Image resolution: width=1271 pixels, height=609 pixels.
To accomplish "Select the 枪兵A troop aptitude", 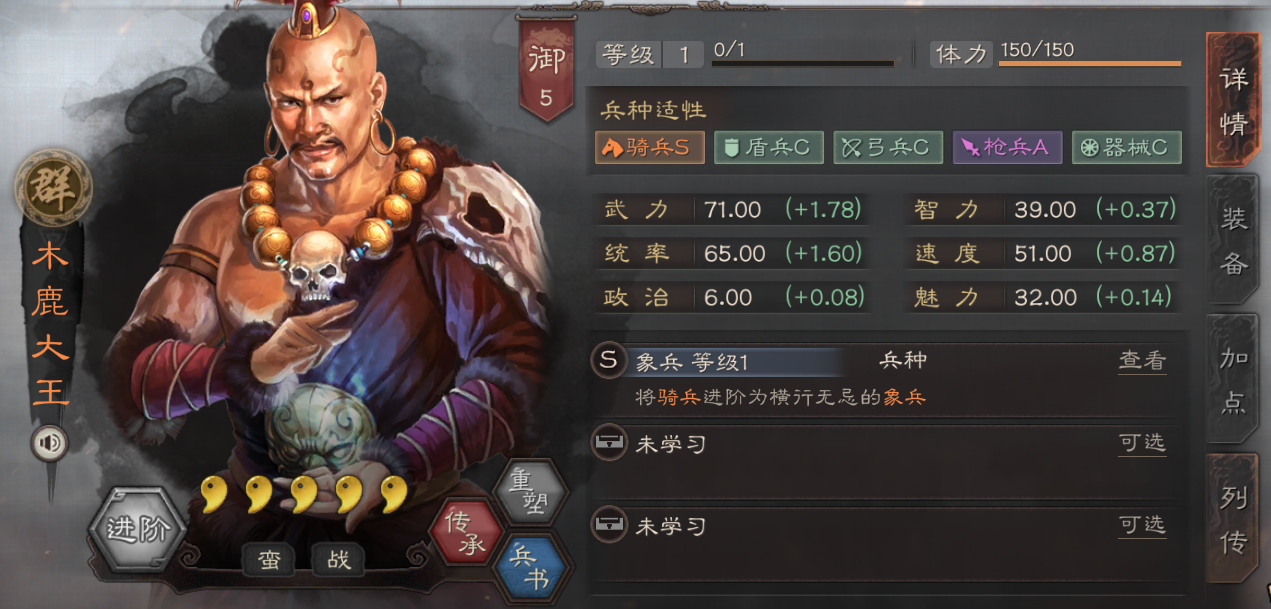I will coord(1007,148).
